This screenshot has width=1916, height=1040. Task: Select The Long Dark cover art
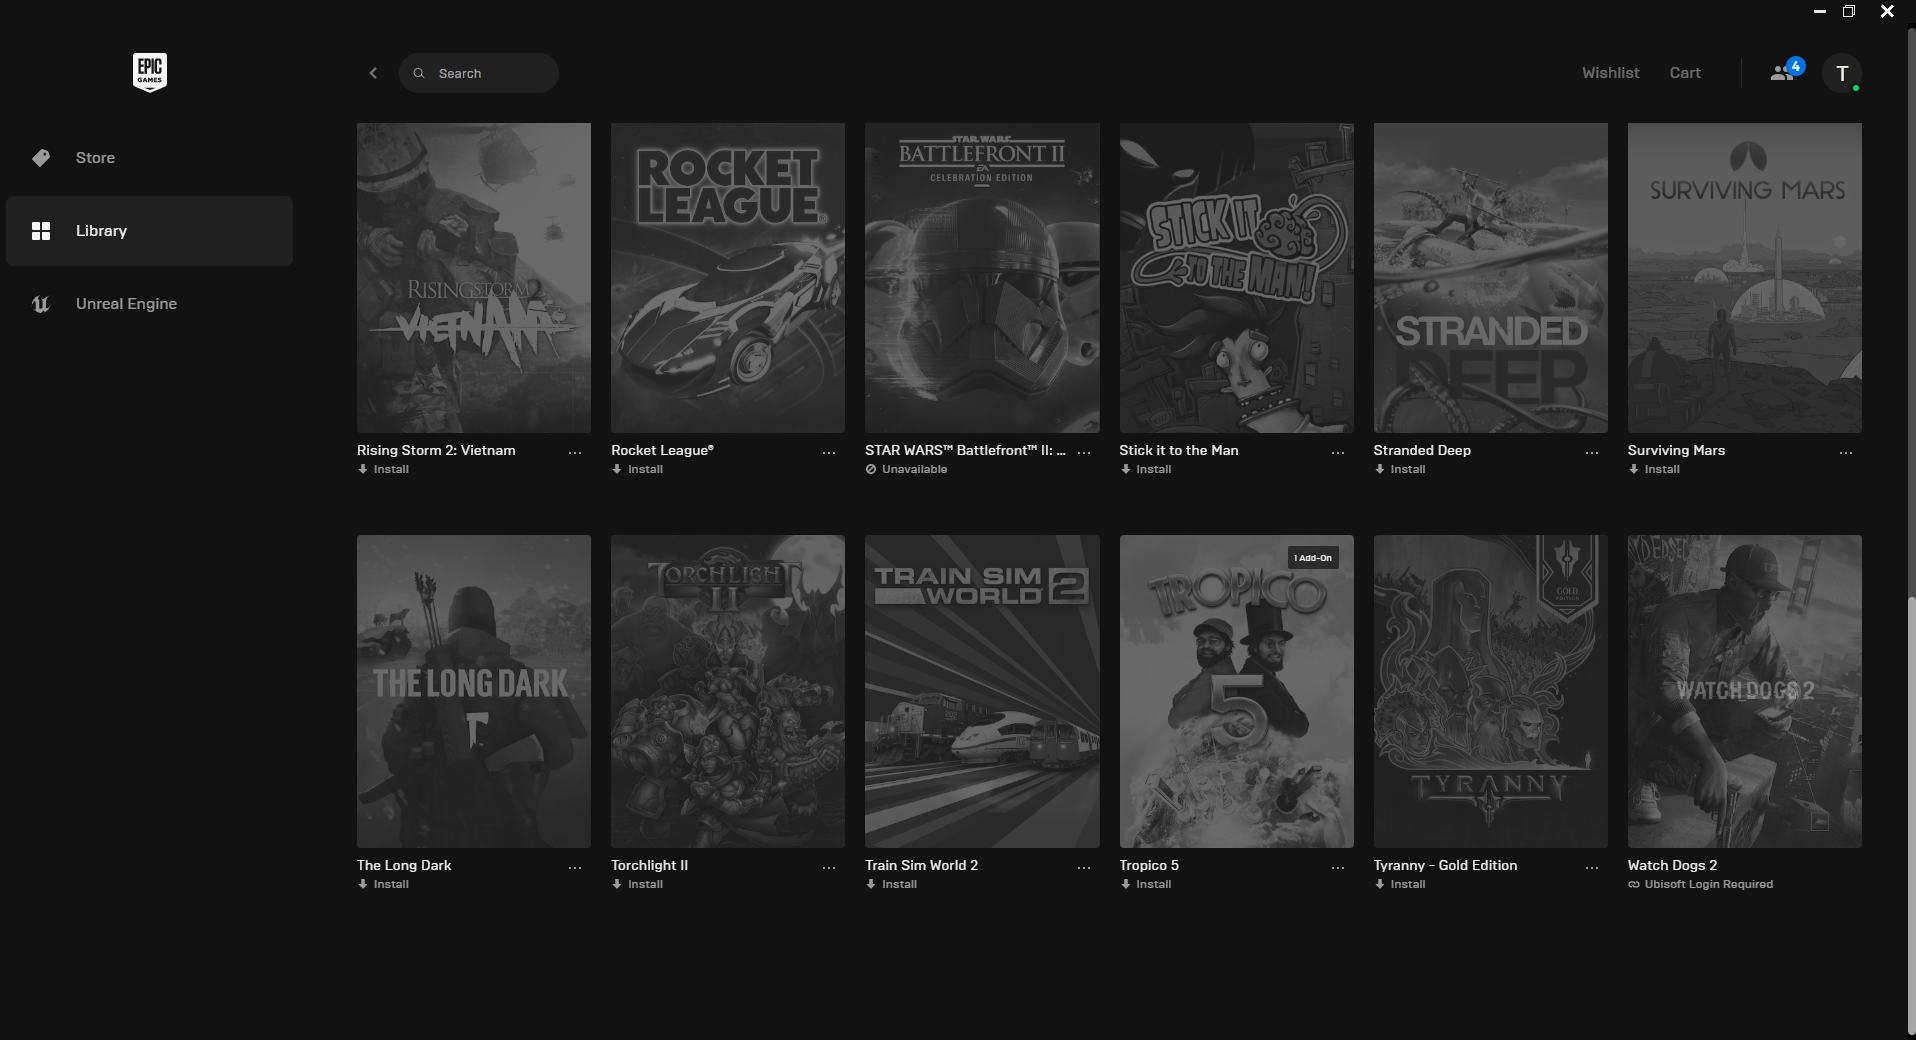click(x=474, y=691)
